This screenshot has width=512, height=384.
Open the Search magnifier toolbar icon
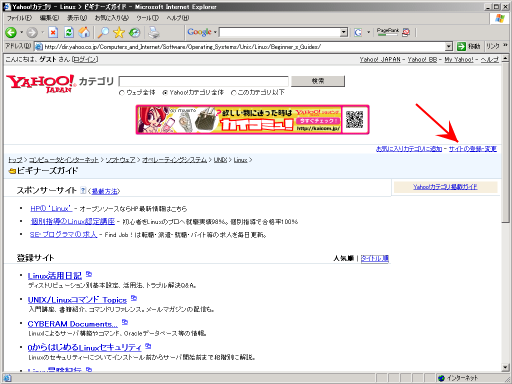[x=103, y=32]
